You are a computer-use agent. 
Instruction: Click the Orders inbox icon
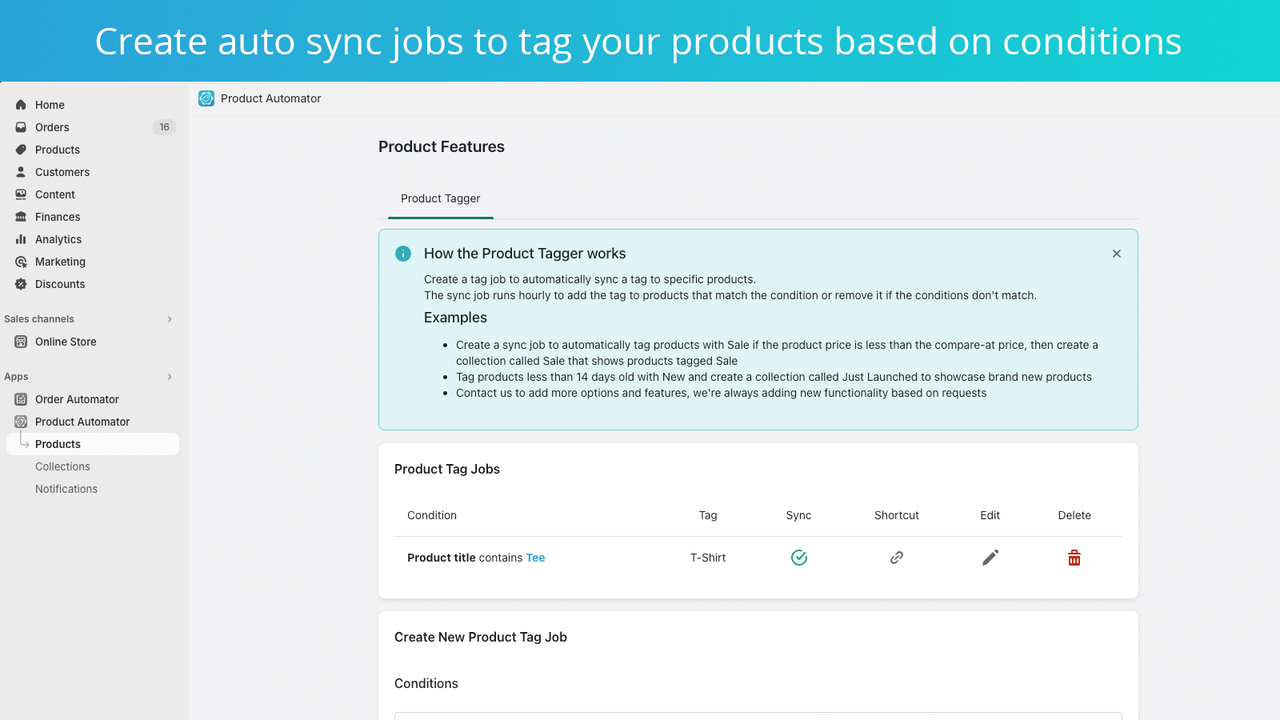pos(21,127)
